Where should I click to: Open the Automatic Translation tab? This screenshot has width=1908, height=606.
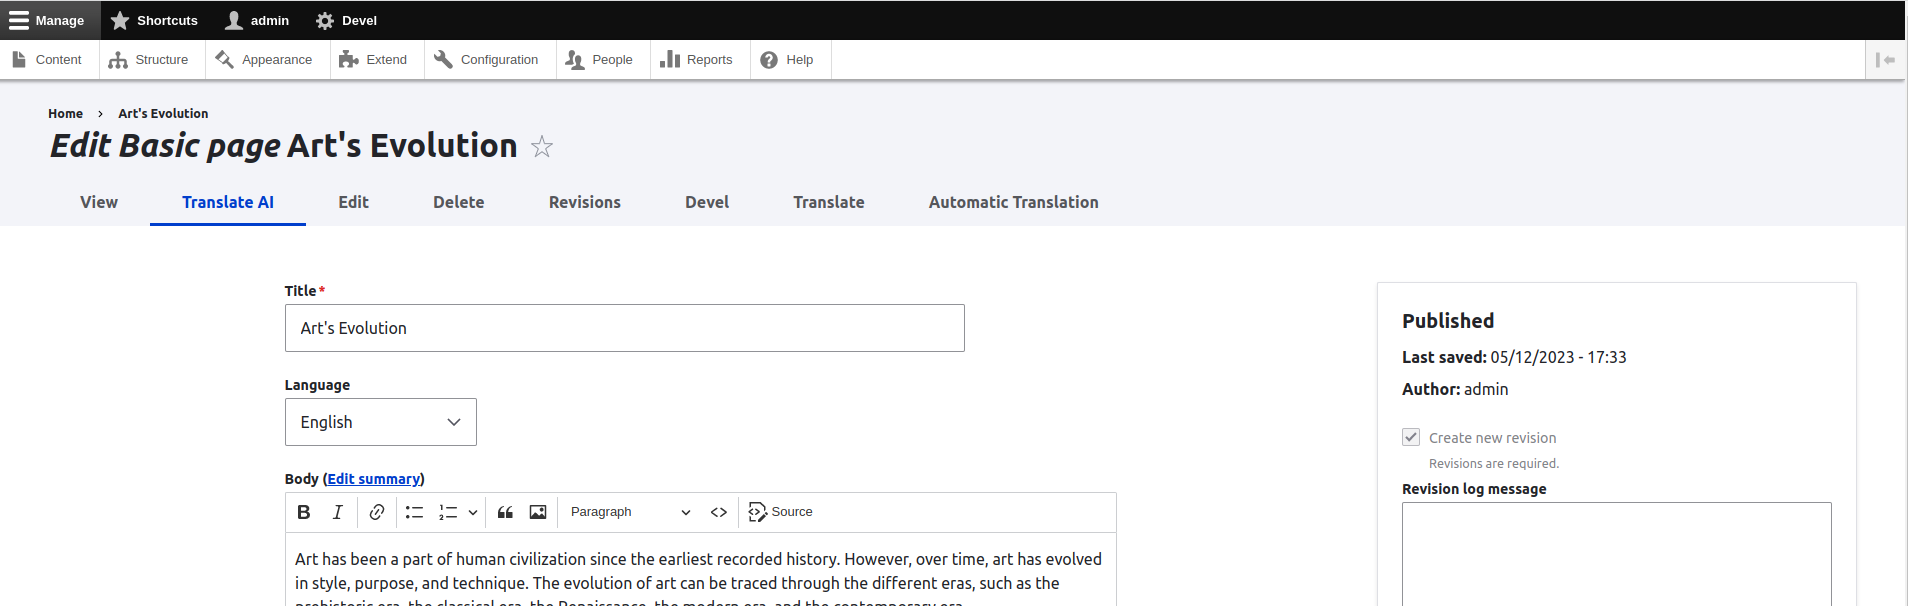pos(1013,202)
